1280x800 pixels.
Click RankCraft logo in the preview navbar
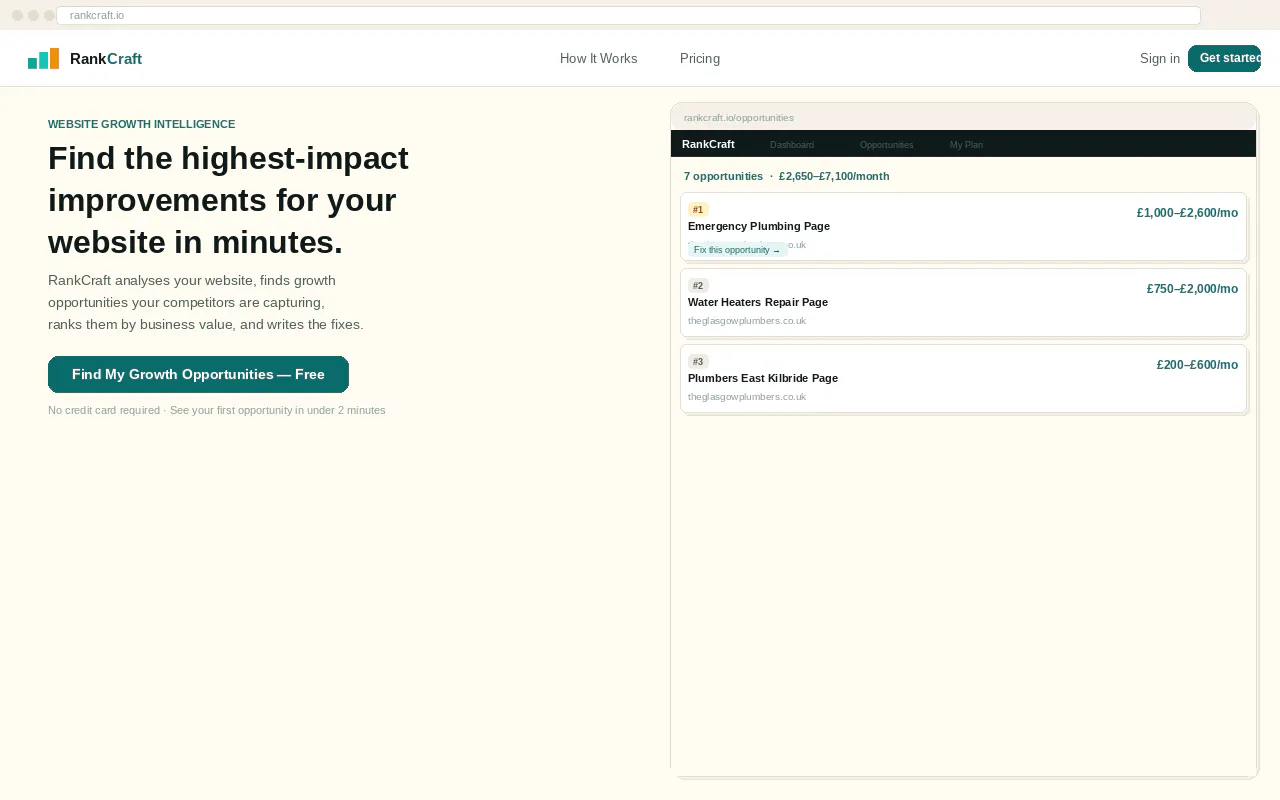coord(708,144)
